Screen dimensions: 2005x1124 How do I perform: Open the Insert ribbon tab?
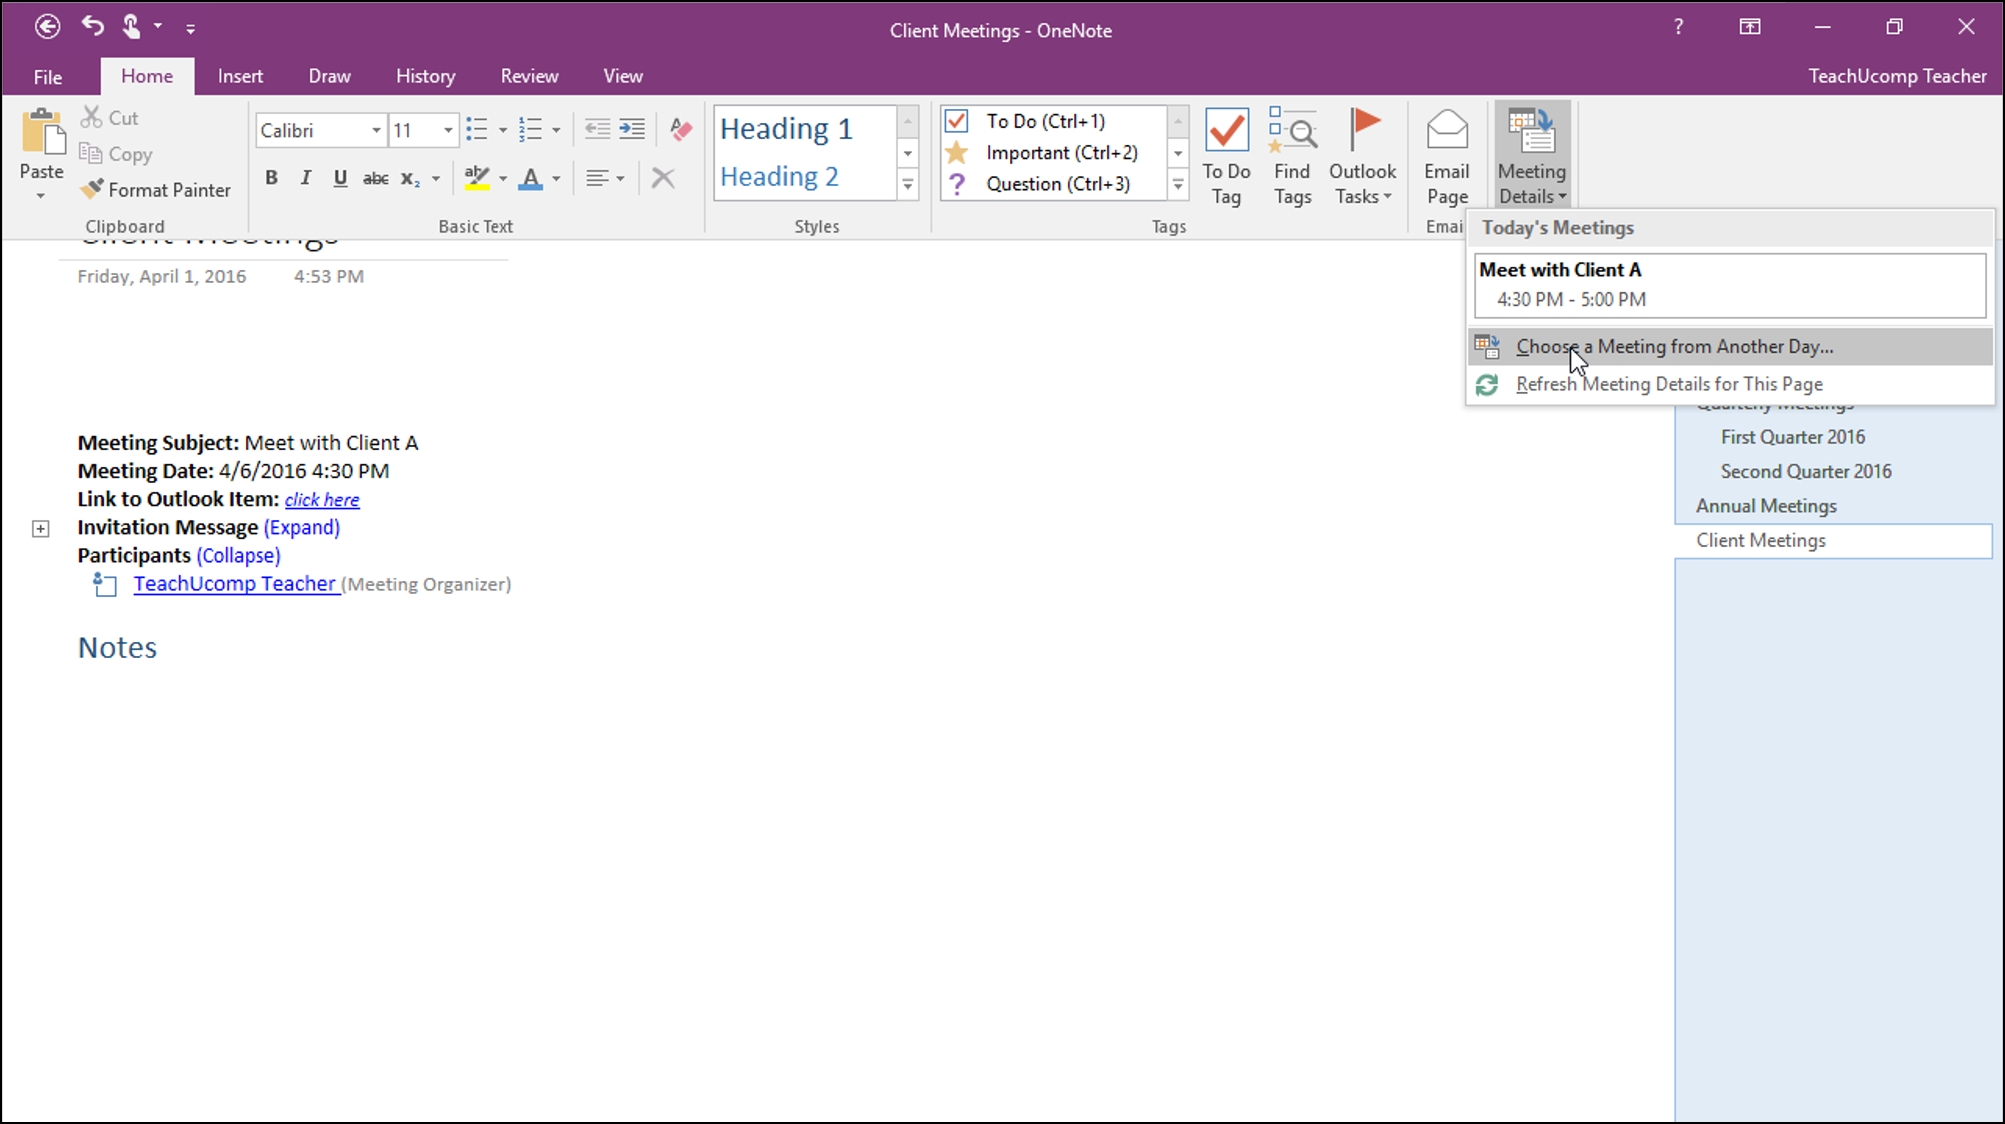241,76
